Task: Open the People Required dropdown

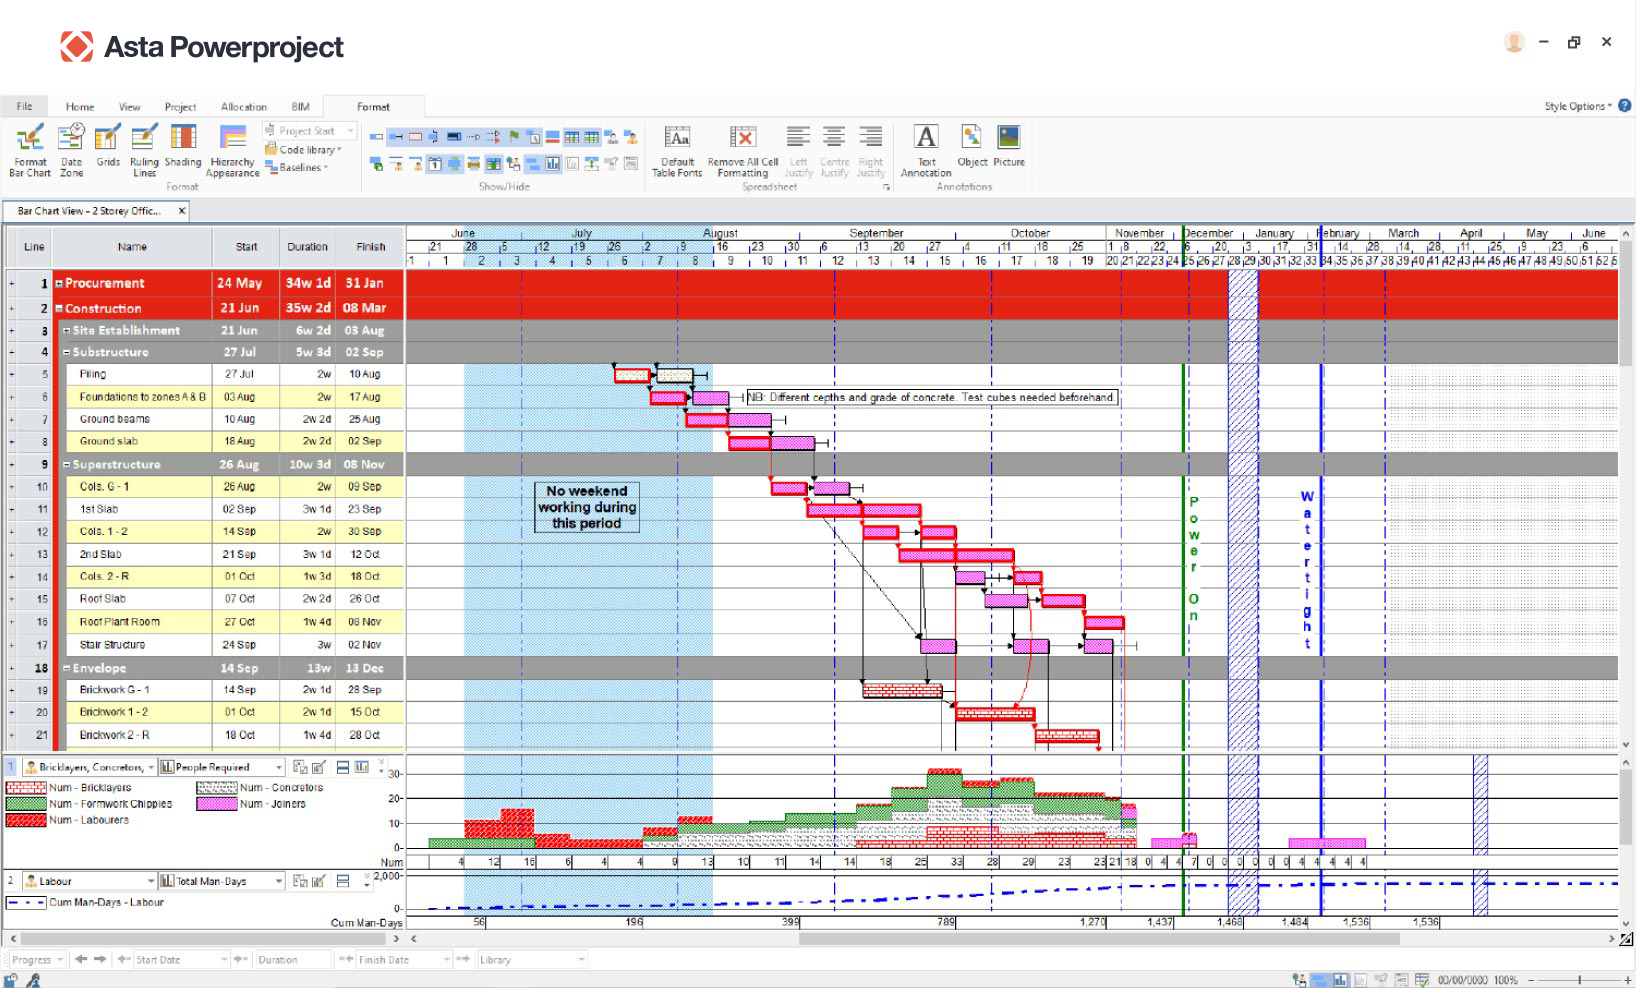Action: pyautogui.click(x=222, y=767)
